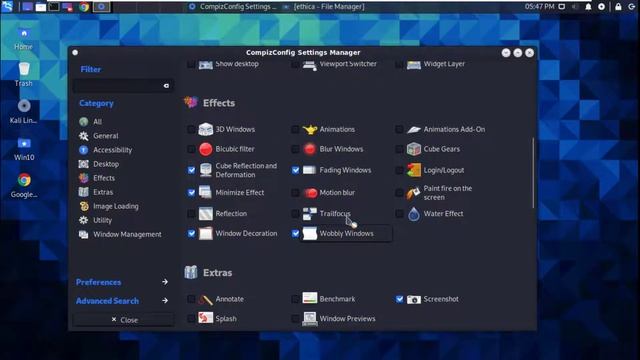Open the Advanced Search link
Image resolution: width=640 pixels, height=360 pixels.
tap(107, 301)
